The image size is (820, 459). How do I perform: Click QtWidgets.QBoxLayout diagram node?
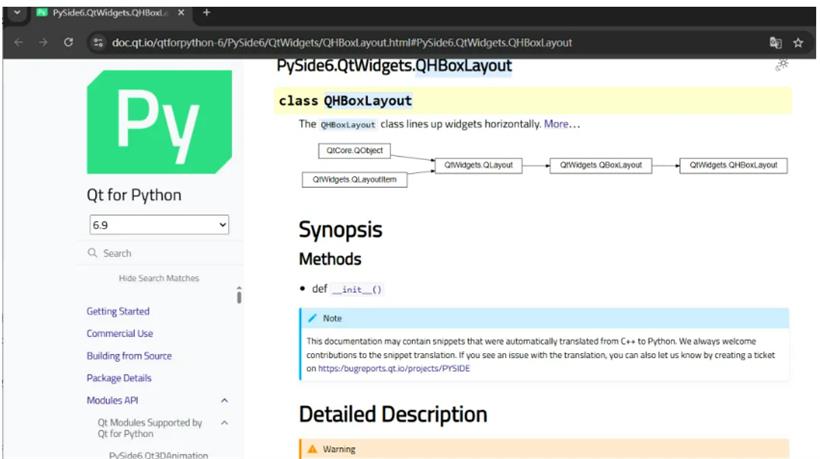click(601, 165)
